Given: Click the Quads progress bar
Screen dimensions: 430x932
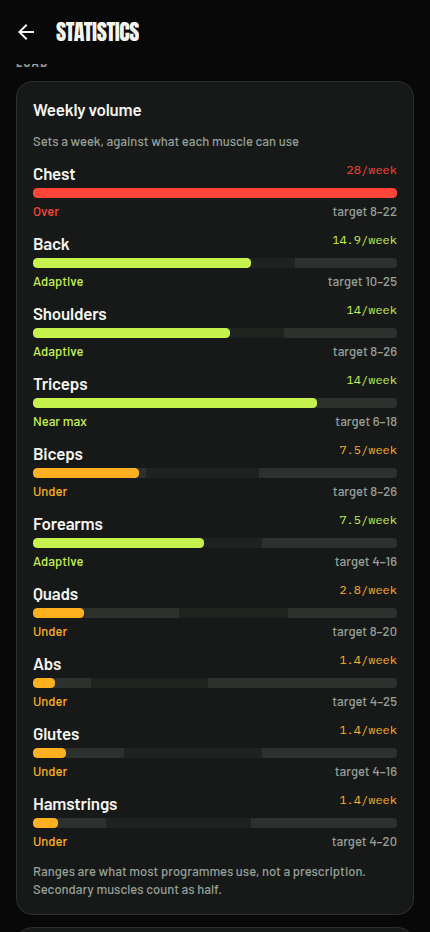Looking at the screenshot, I should click(215, 613).
